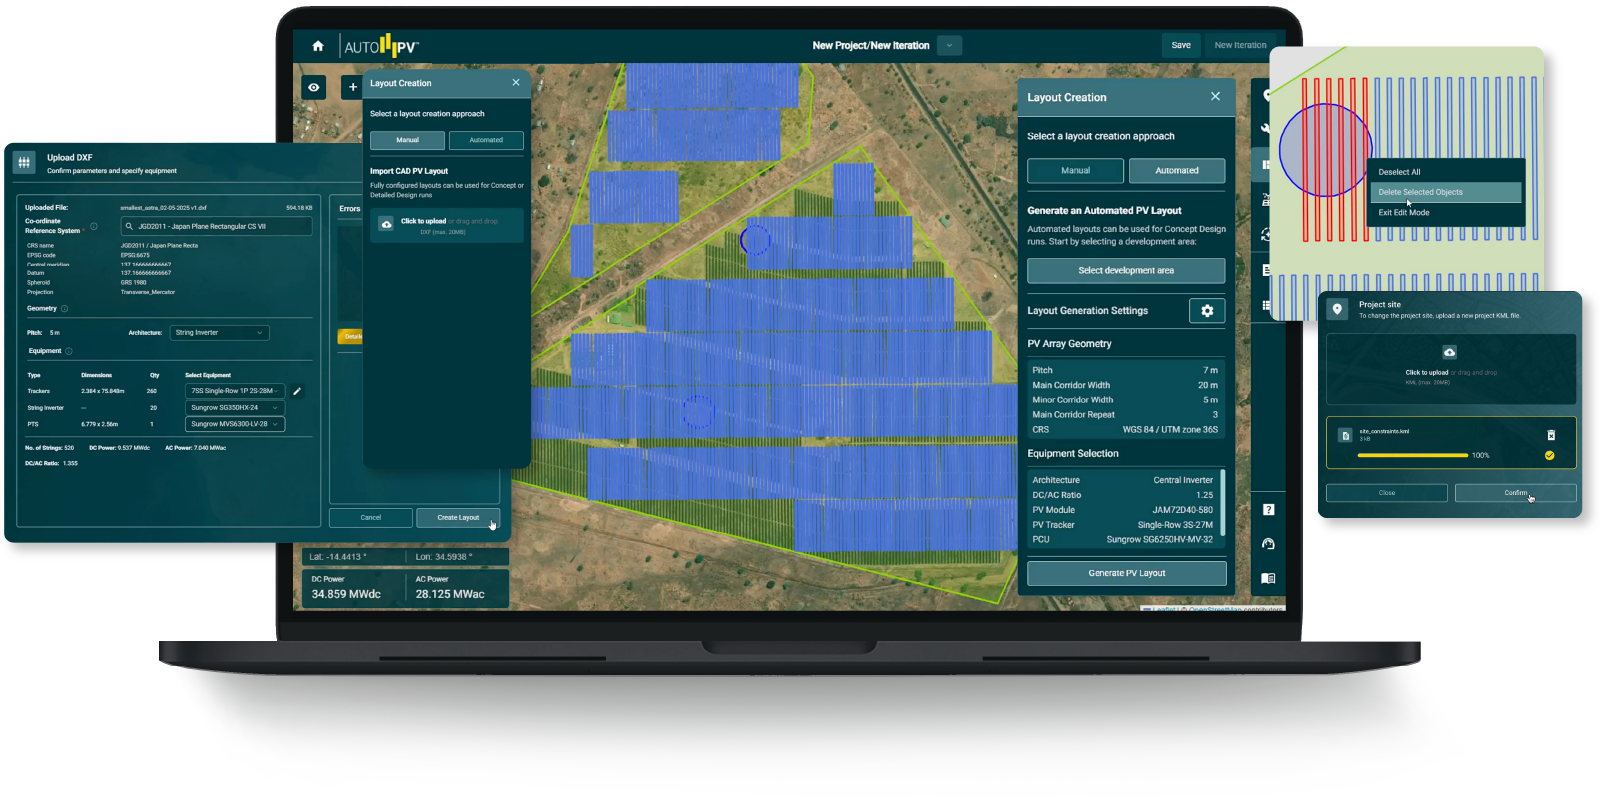1600x799 pixels.
Task: Open the documentation book sidebar icon
Action: (x=1268, y=578)
